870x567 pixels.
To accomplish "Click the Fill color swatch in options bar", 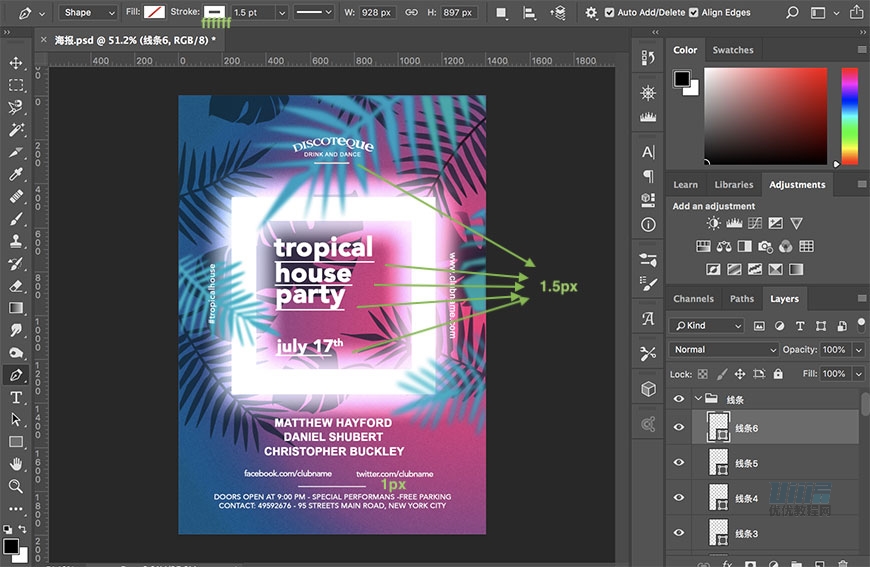I will click(155, 13).
